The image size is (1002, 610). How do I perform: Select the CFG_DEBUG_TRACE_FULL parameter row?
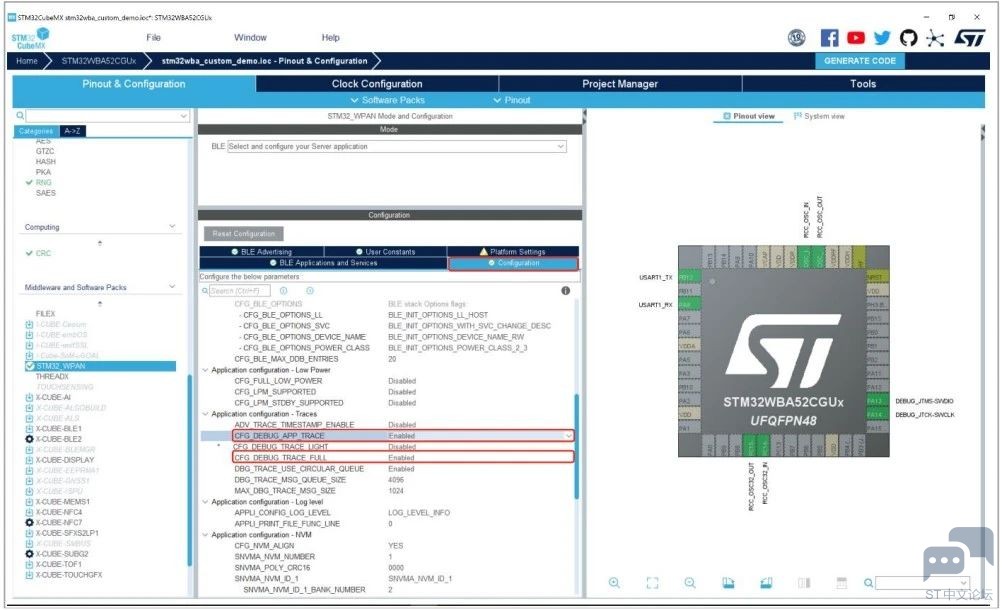click(403, 457)
